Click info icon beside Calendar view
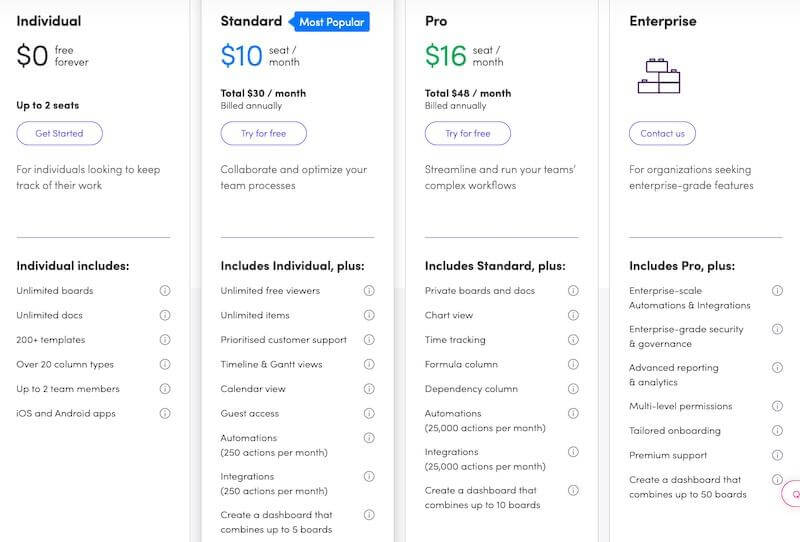 pos(369,389)
